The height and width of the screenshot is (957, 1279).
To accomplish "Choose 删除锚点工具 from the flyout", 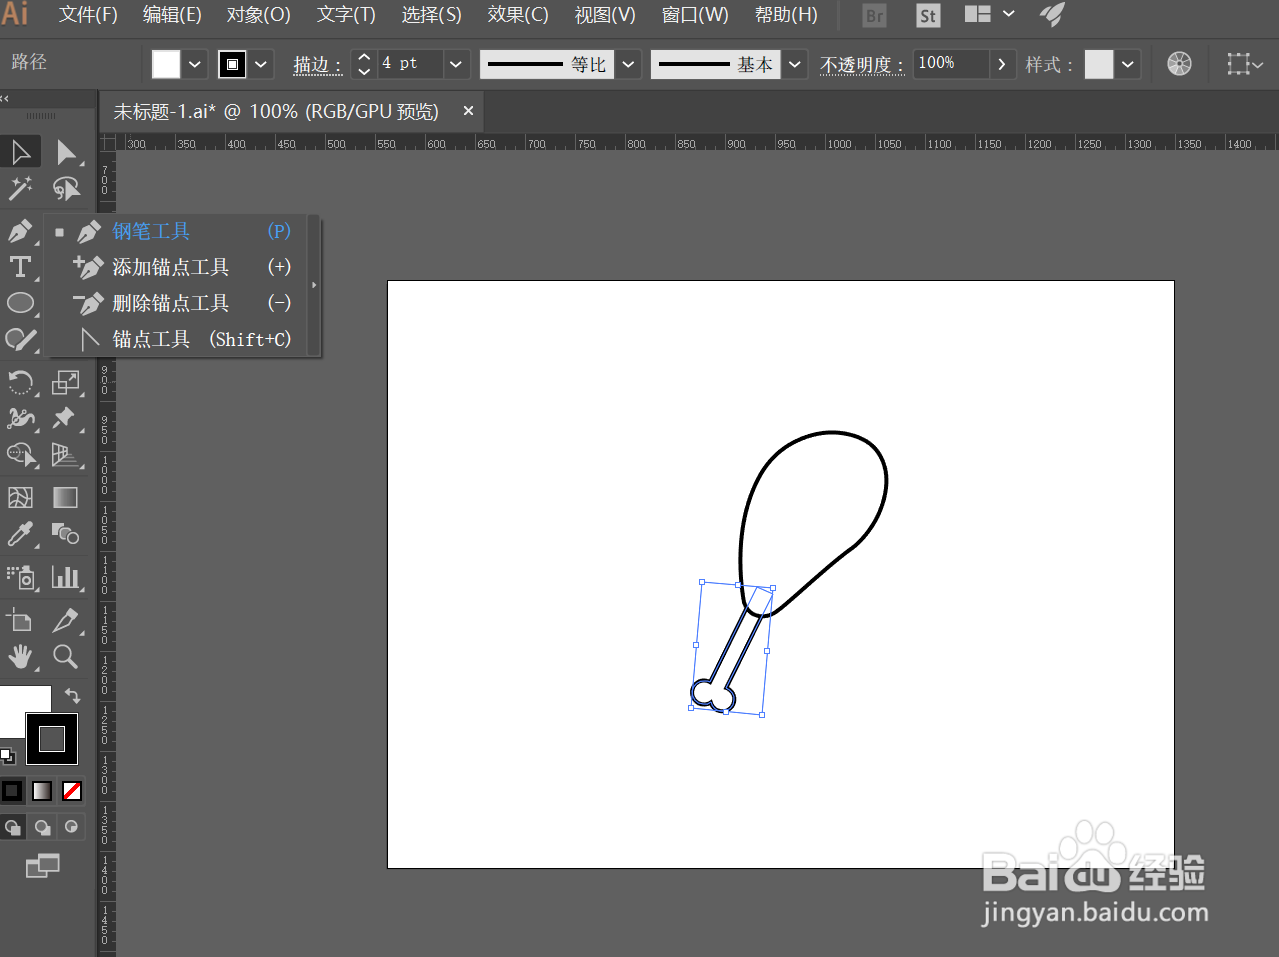I will 181,303.
